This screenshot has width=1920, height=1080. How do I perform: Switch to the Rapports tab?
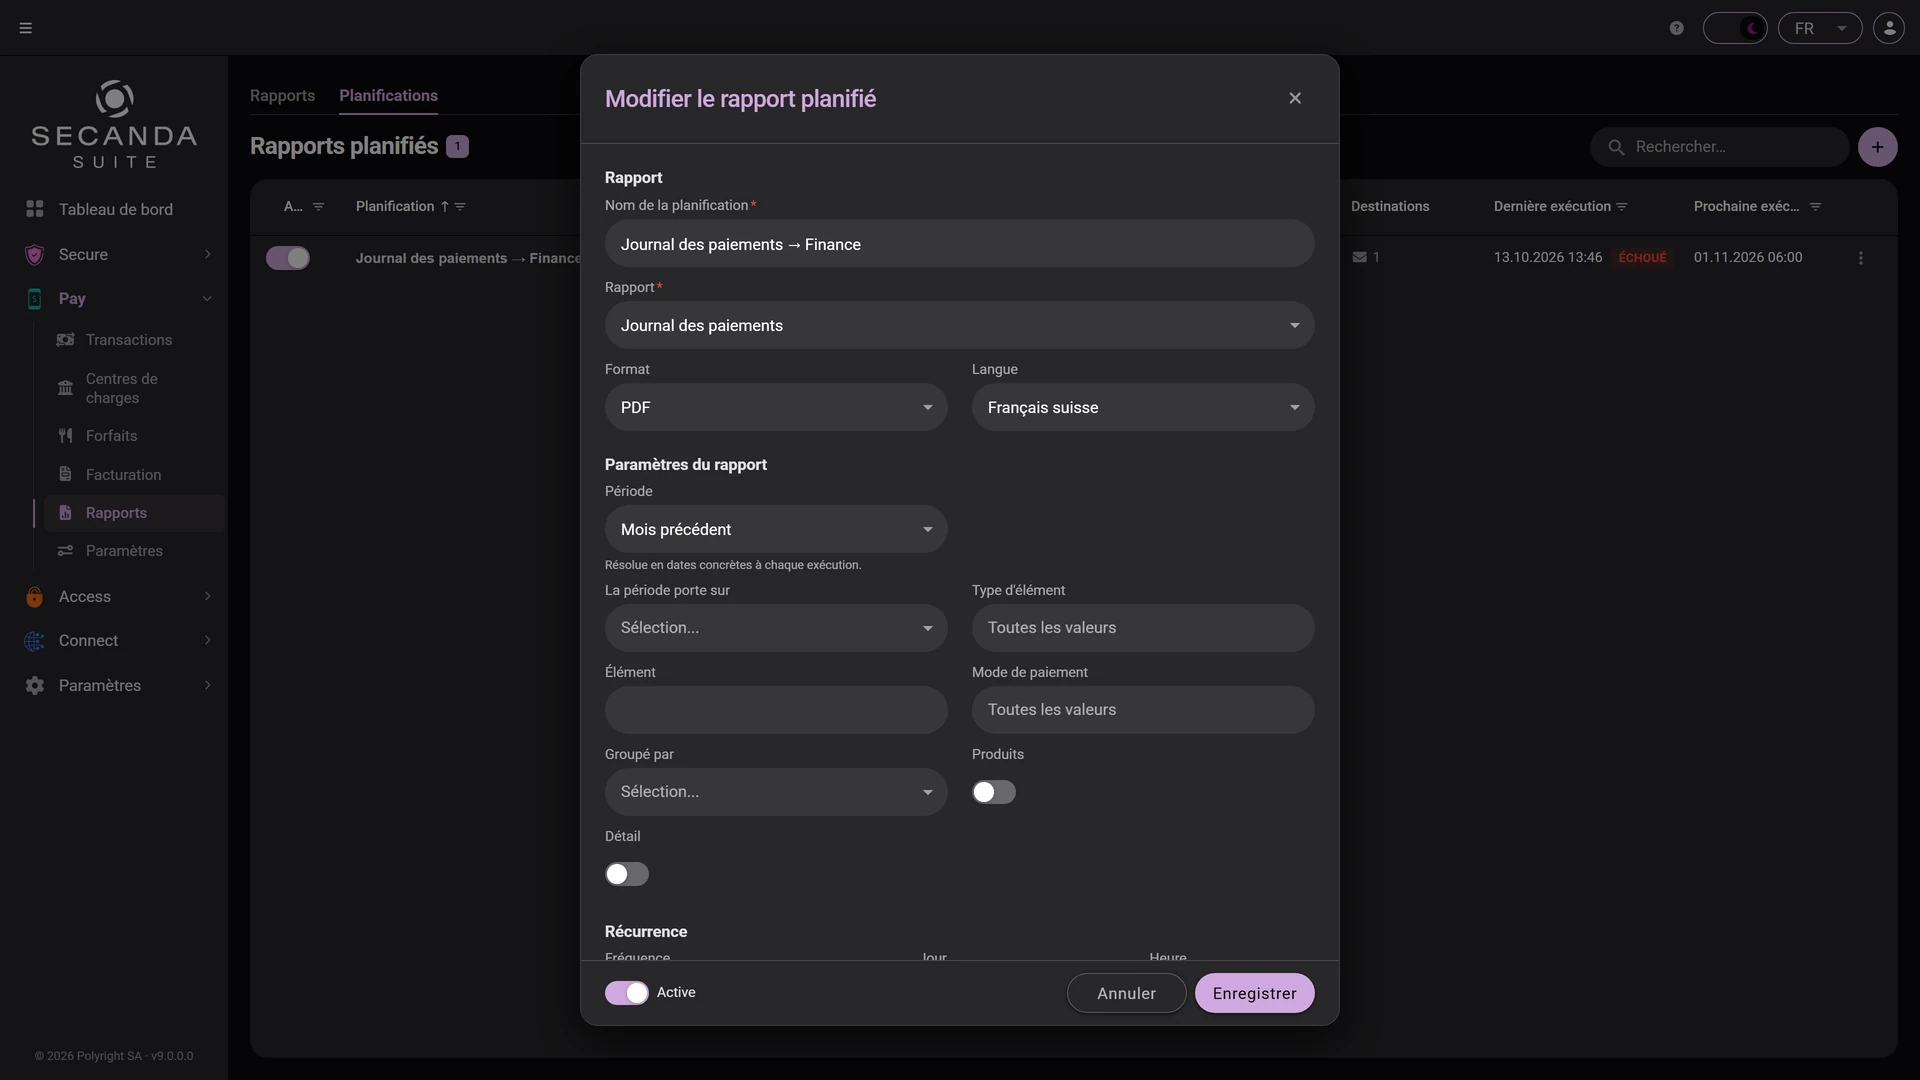(282, 96)
